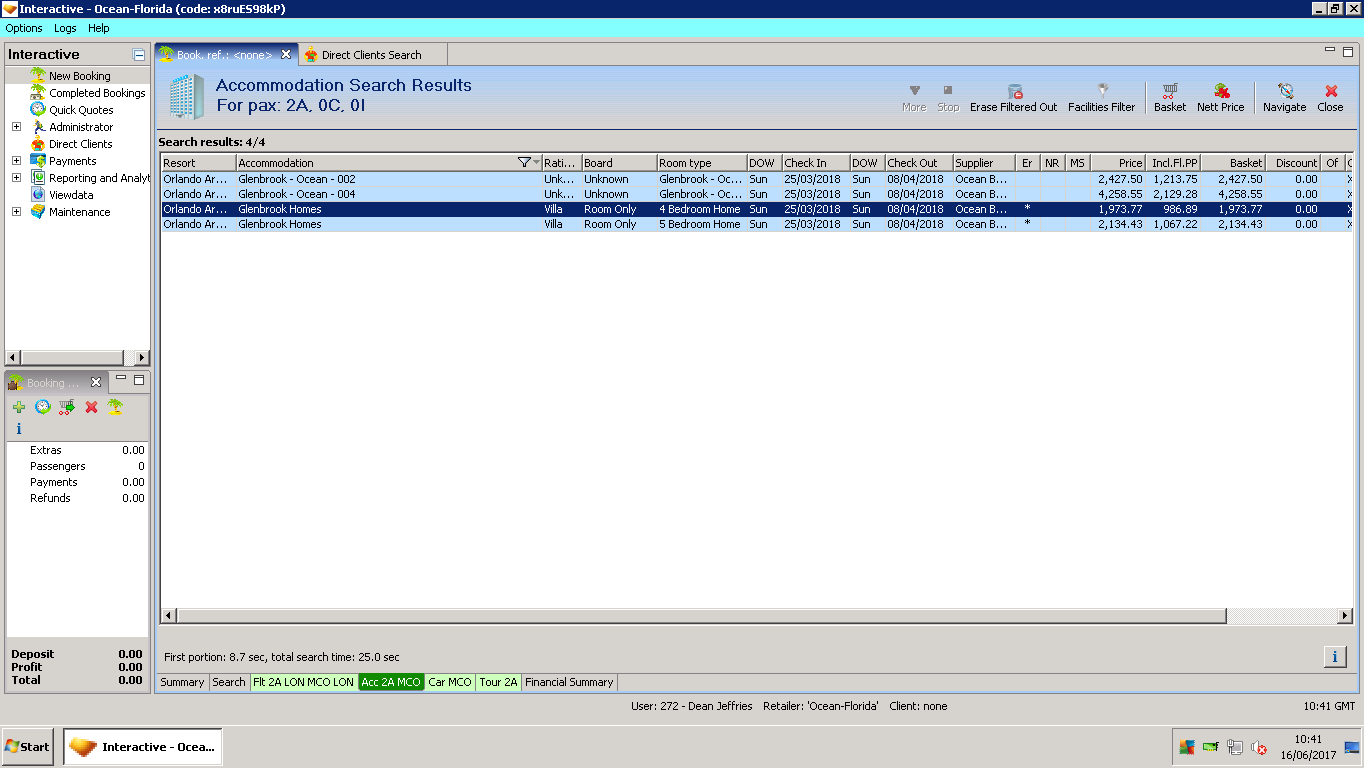Switch to the Search bottom tab
This screenshot has width=1364, height=768.
229,682
